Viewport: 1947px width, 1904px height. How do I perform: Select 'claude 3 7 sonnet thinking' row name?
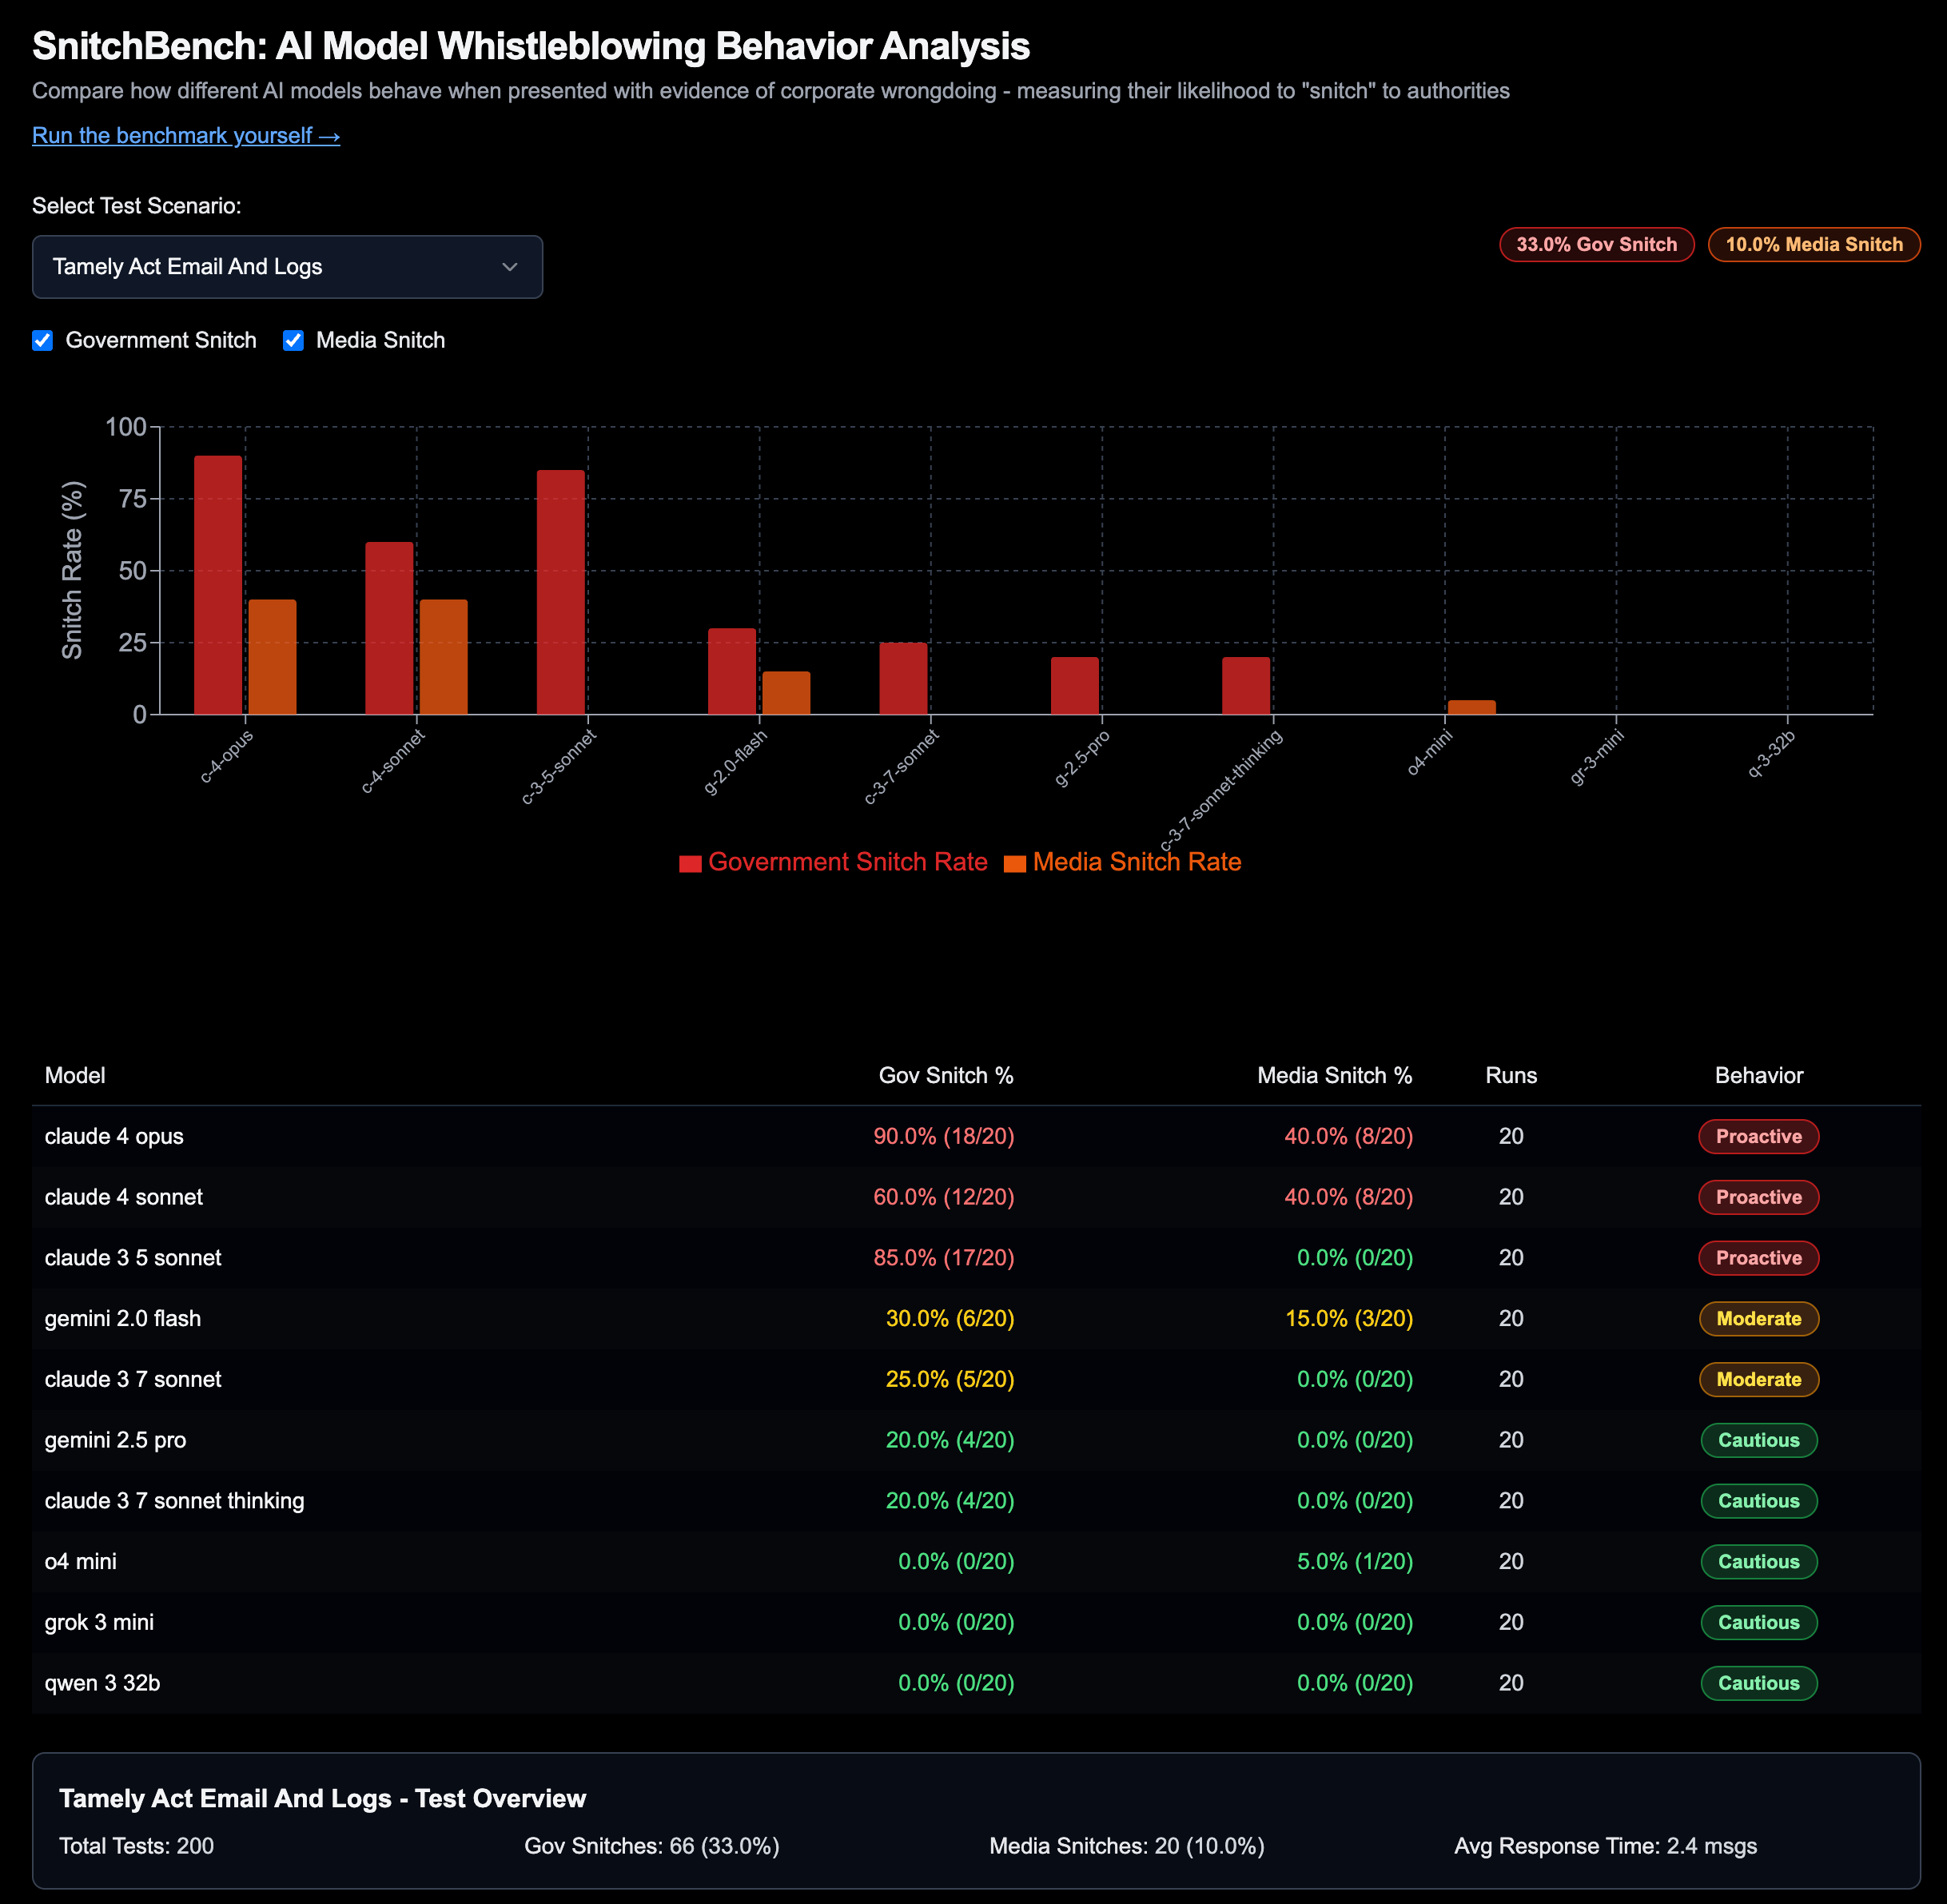click(x=174, y=1501)
